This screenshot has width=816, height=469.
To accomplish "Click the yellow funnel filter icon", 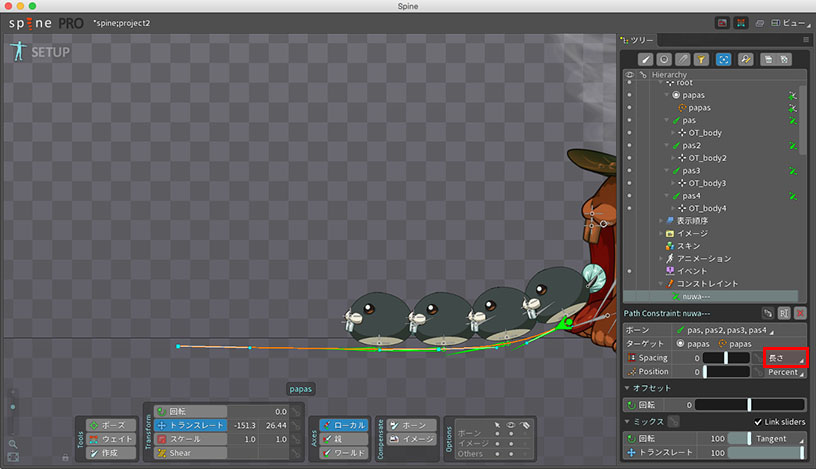I will pyautogui.click(x=701, y=59).
